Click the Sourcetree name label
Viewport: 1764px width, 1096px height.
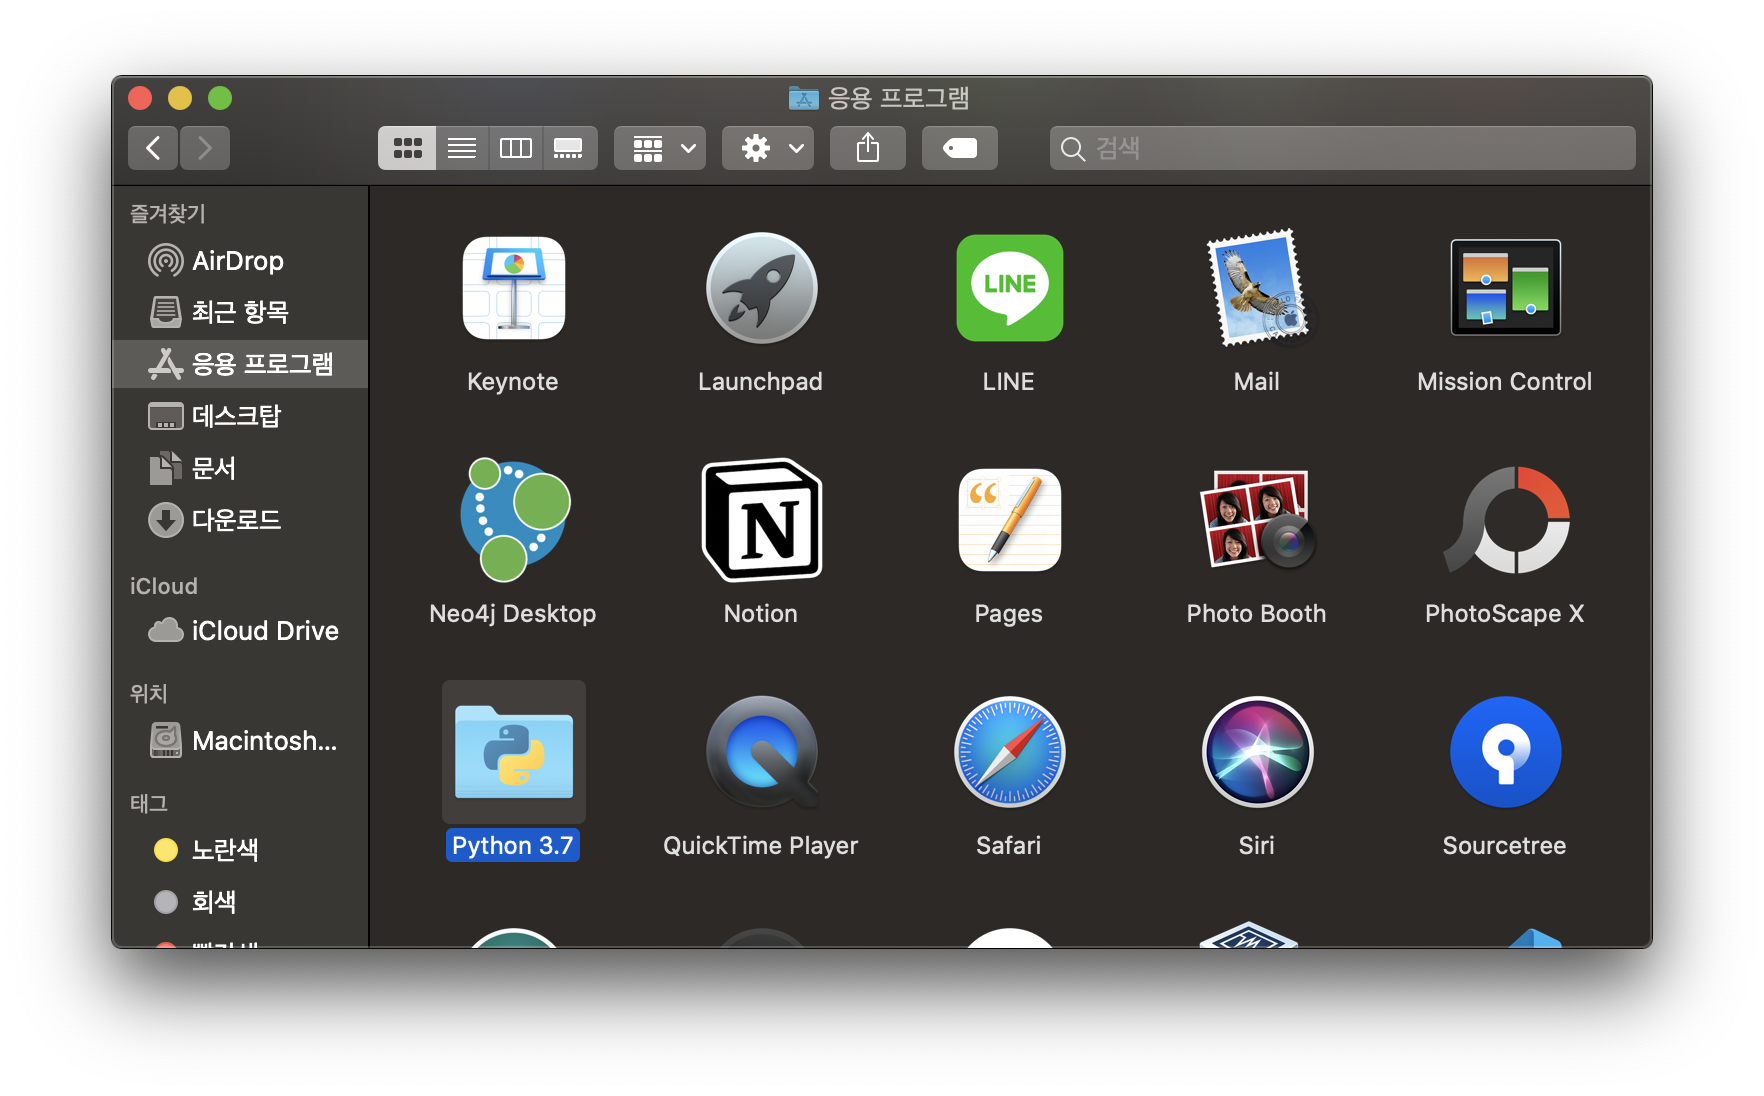pos(1505,845)
